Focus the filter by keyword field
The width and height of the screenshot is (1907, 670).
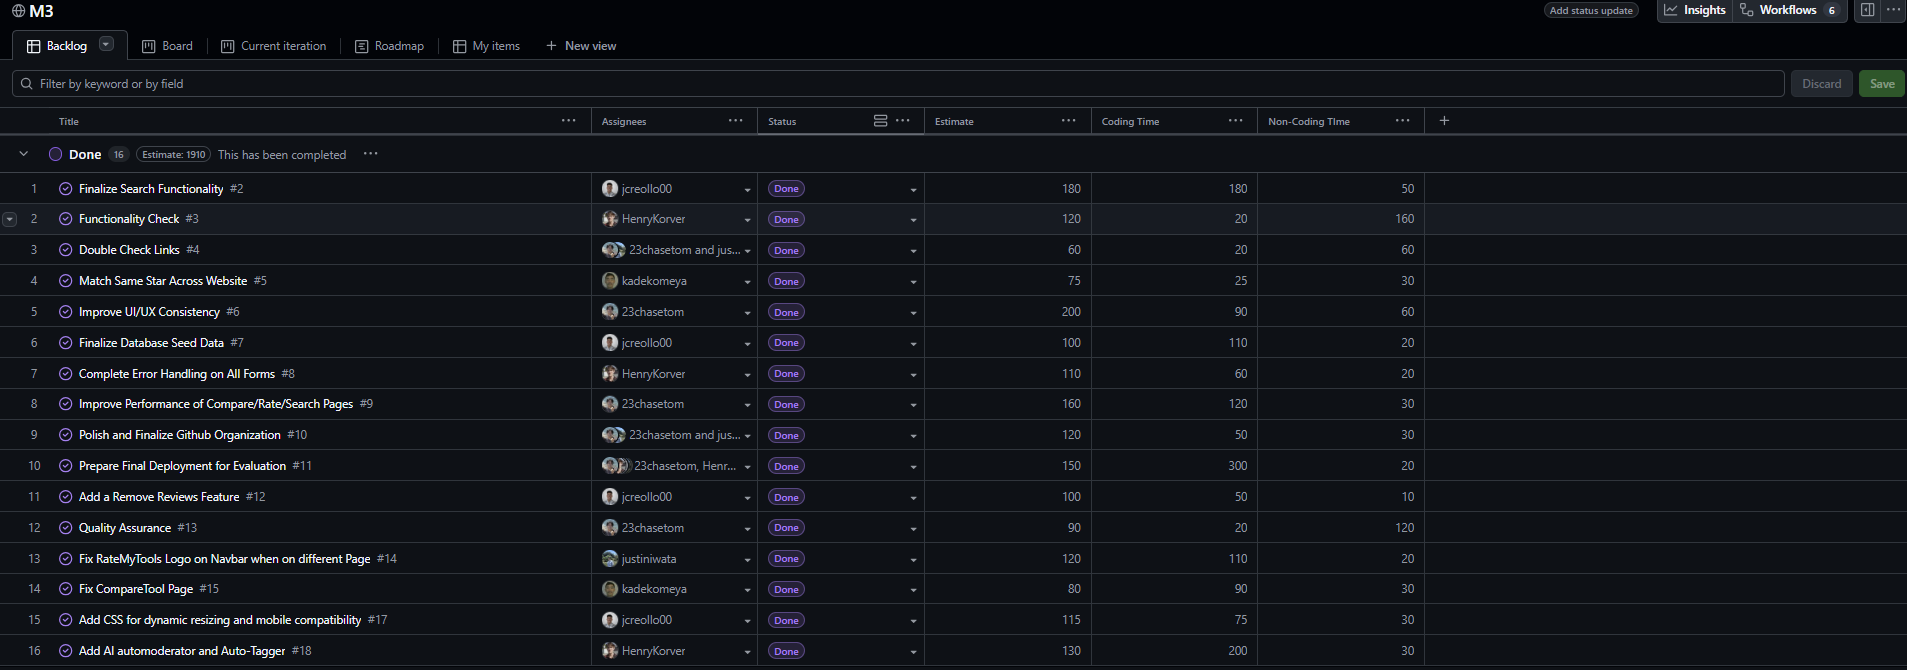(900, 84)
